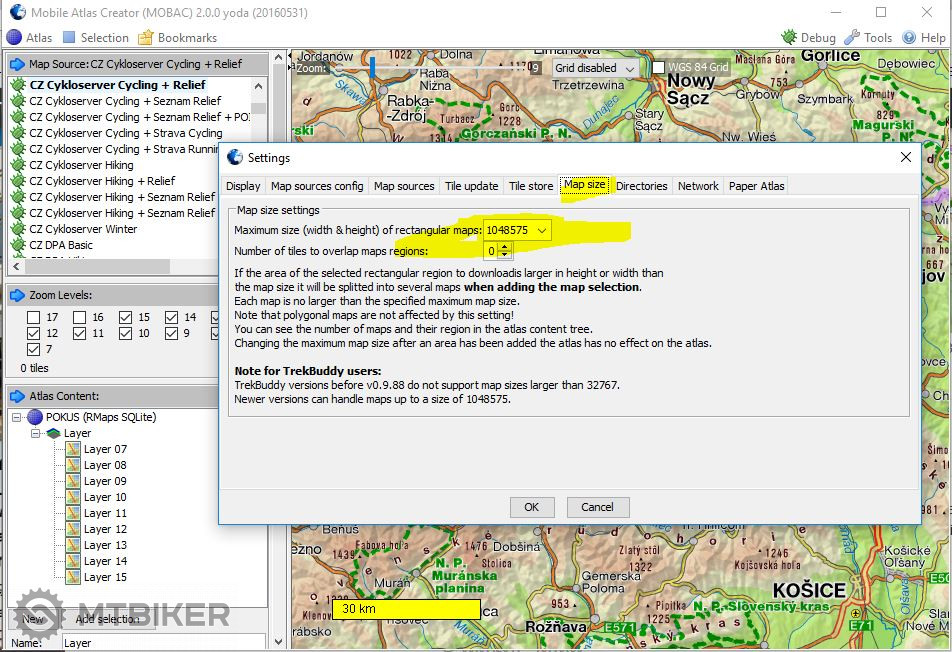Switch to the Tile store tab
Image resolution: width=952 pixels, height=652 pixels.
pyautogui.click(x=530, y=186)
